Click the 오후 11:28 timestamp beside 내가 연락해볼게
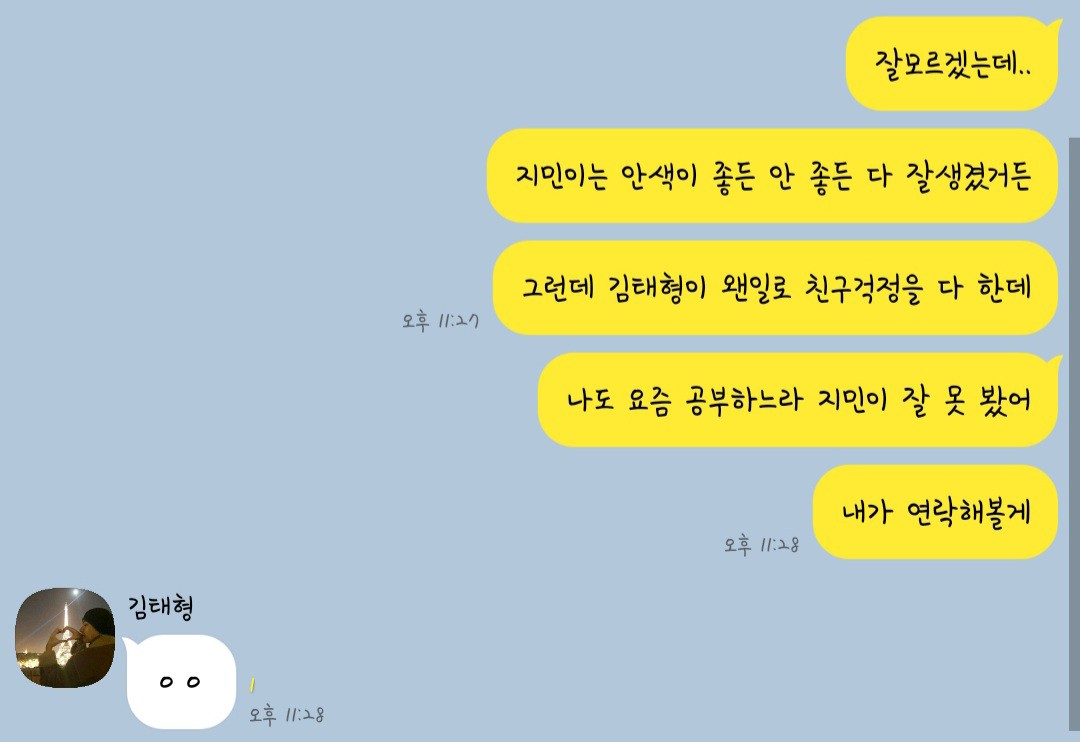The height and width of the screenshot is (742, 1080). pyautogui.click(x=761, y=545)
